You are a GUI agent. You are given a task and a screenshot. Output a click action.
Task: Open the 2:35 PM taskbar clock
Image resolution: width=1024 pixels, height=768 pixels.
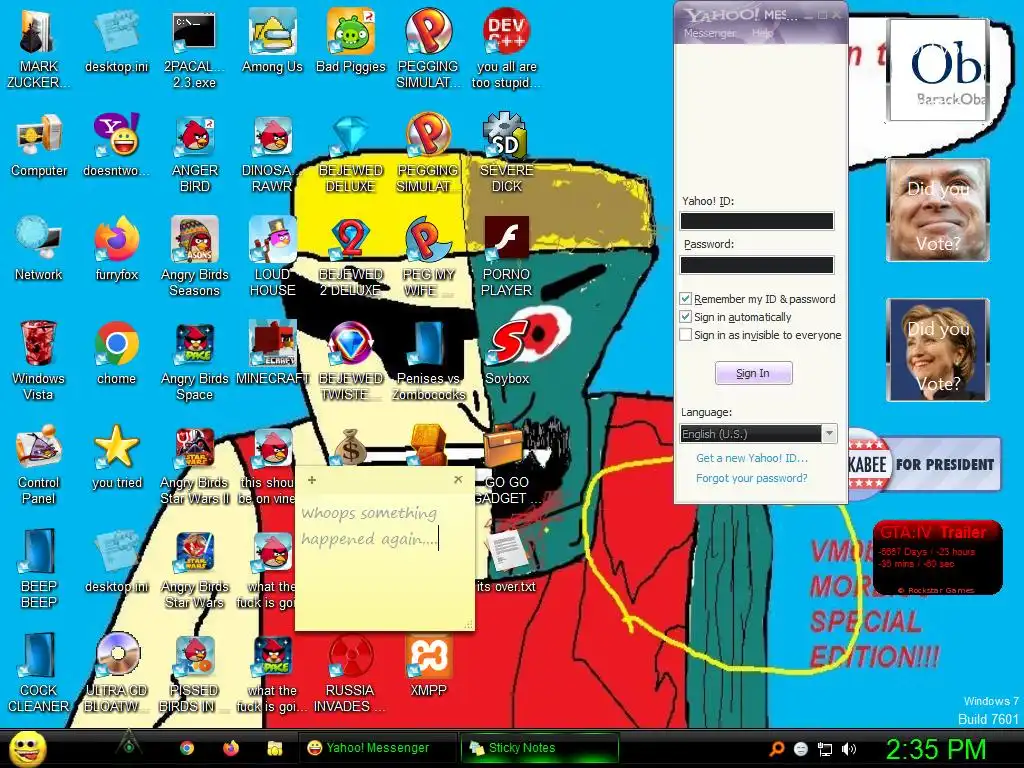click(936, 749)
